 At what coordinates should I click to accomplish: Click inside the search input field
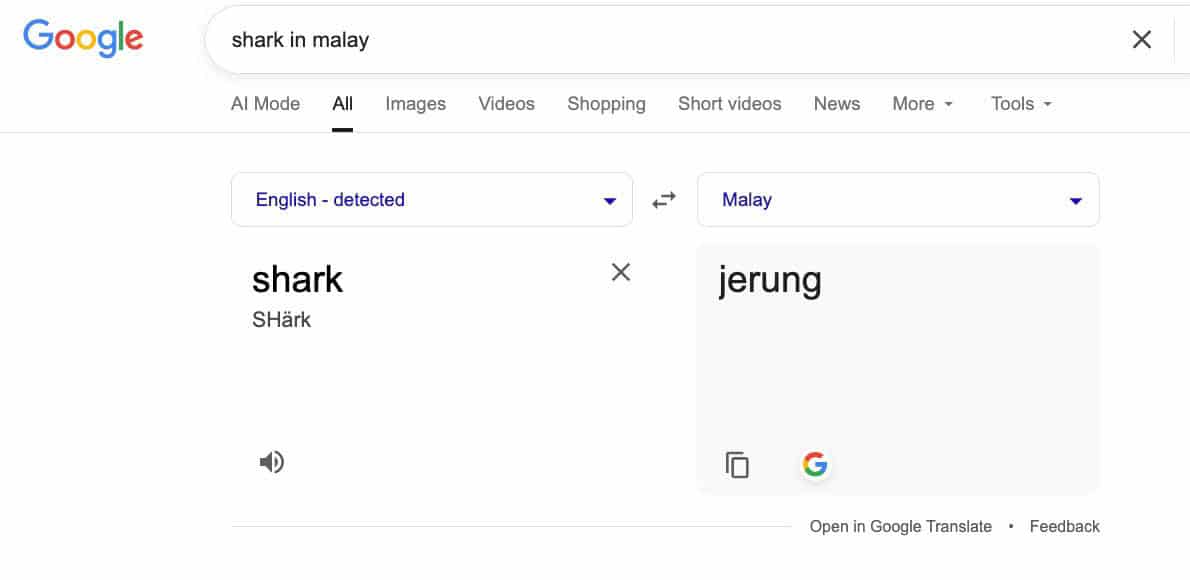click(x=600, y=39)
